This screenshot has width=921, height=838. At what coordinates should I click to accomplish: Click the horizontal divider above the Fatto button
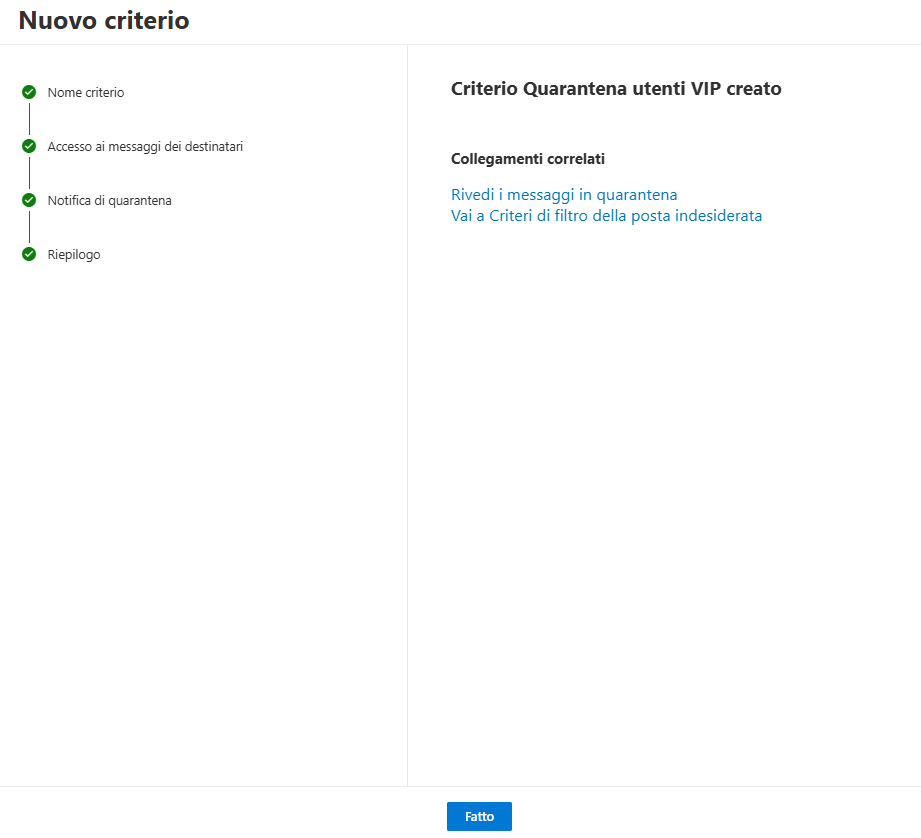tap(460, 786)
